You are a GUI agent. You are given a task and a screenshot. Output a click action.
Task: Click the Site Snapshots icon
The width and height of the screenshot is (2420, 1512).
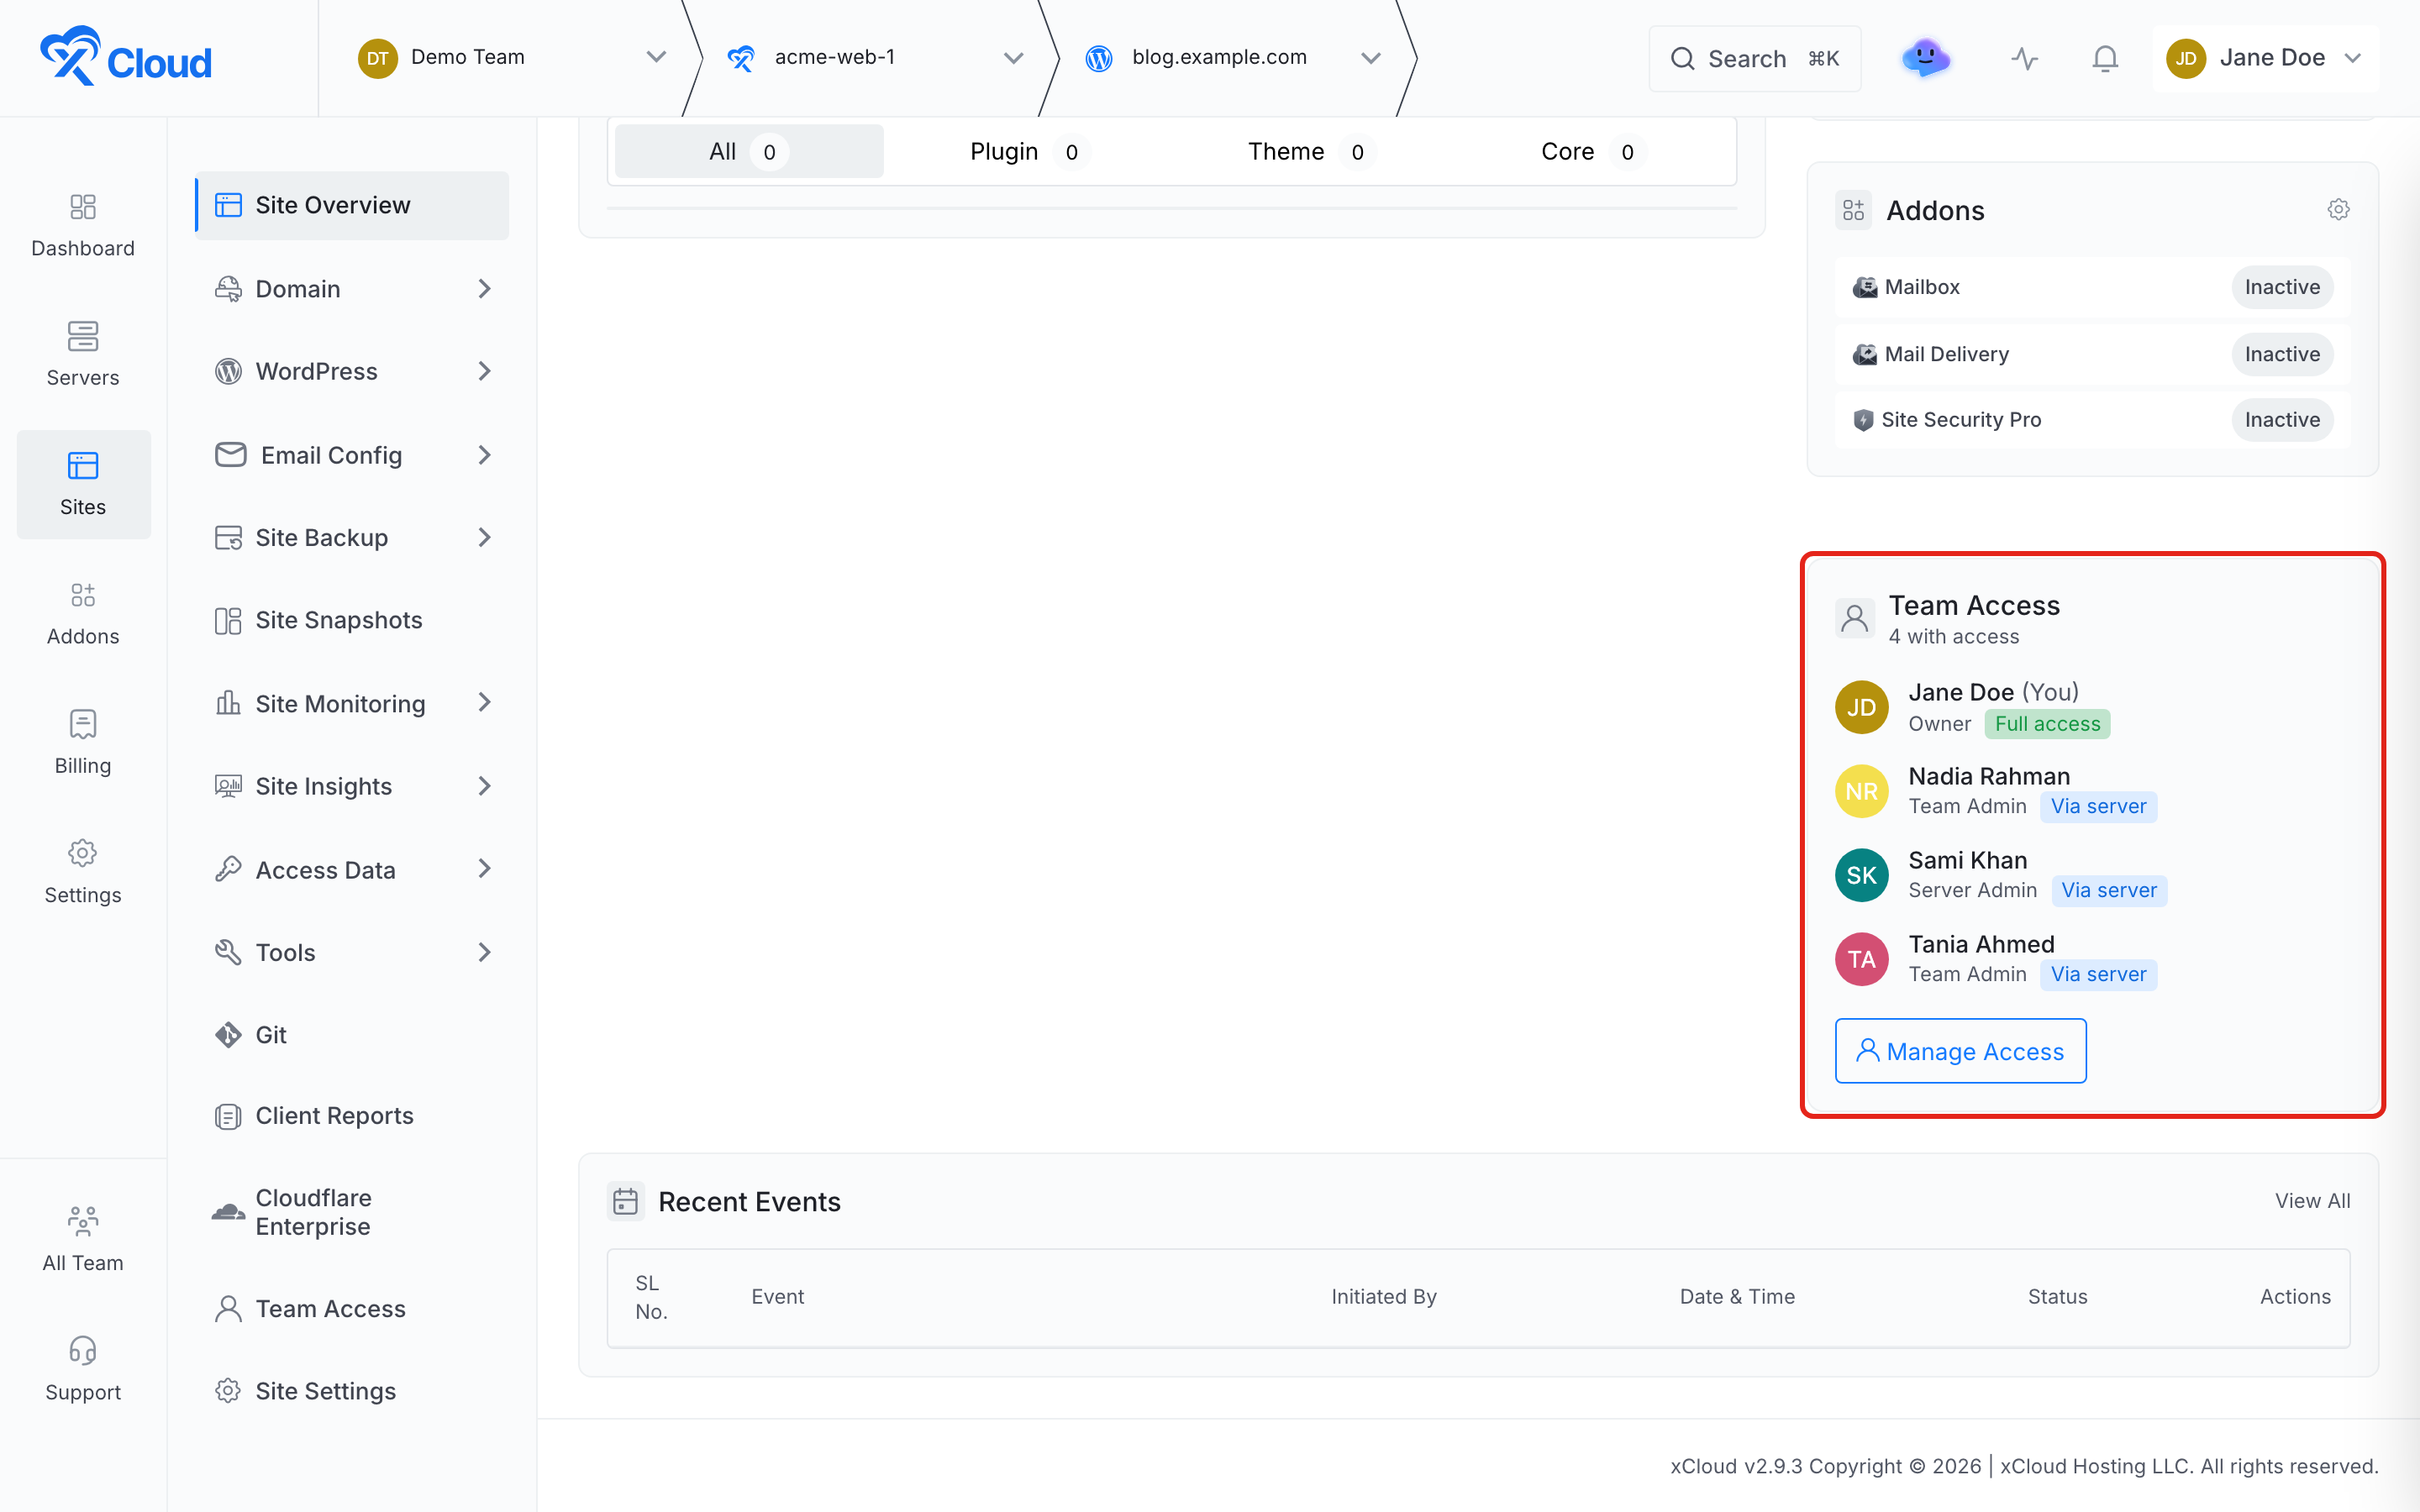click(228, 620)
